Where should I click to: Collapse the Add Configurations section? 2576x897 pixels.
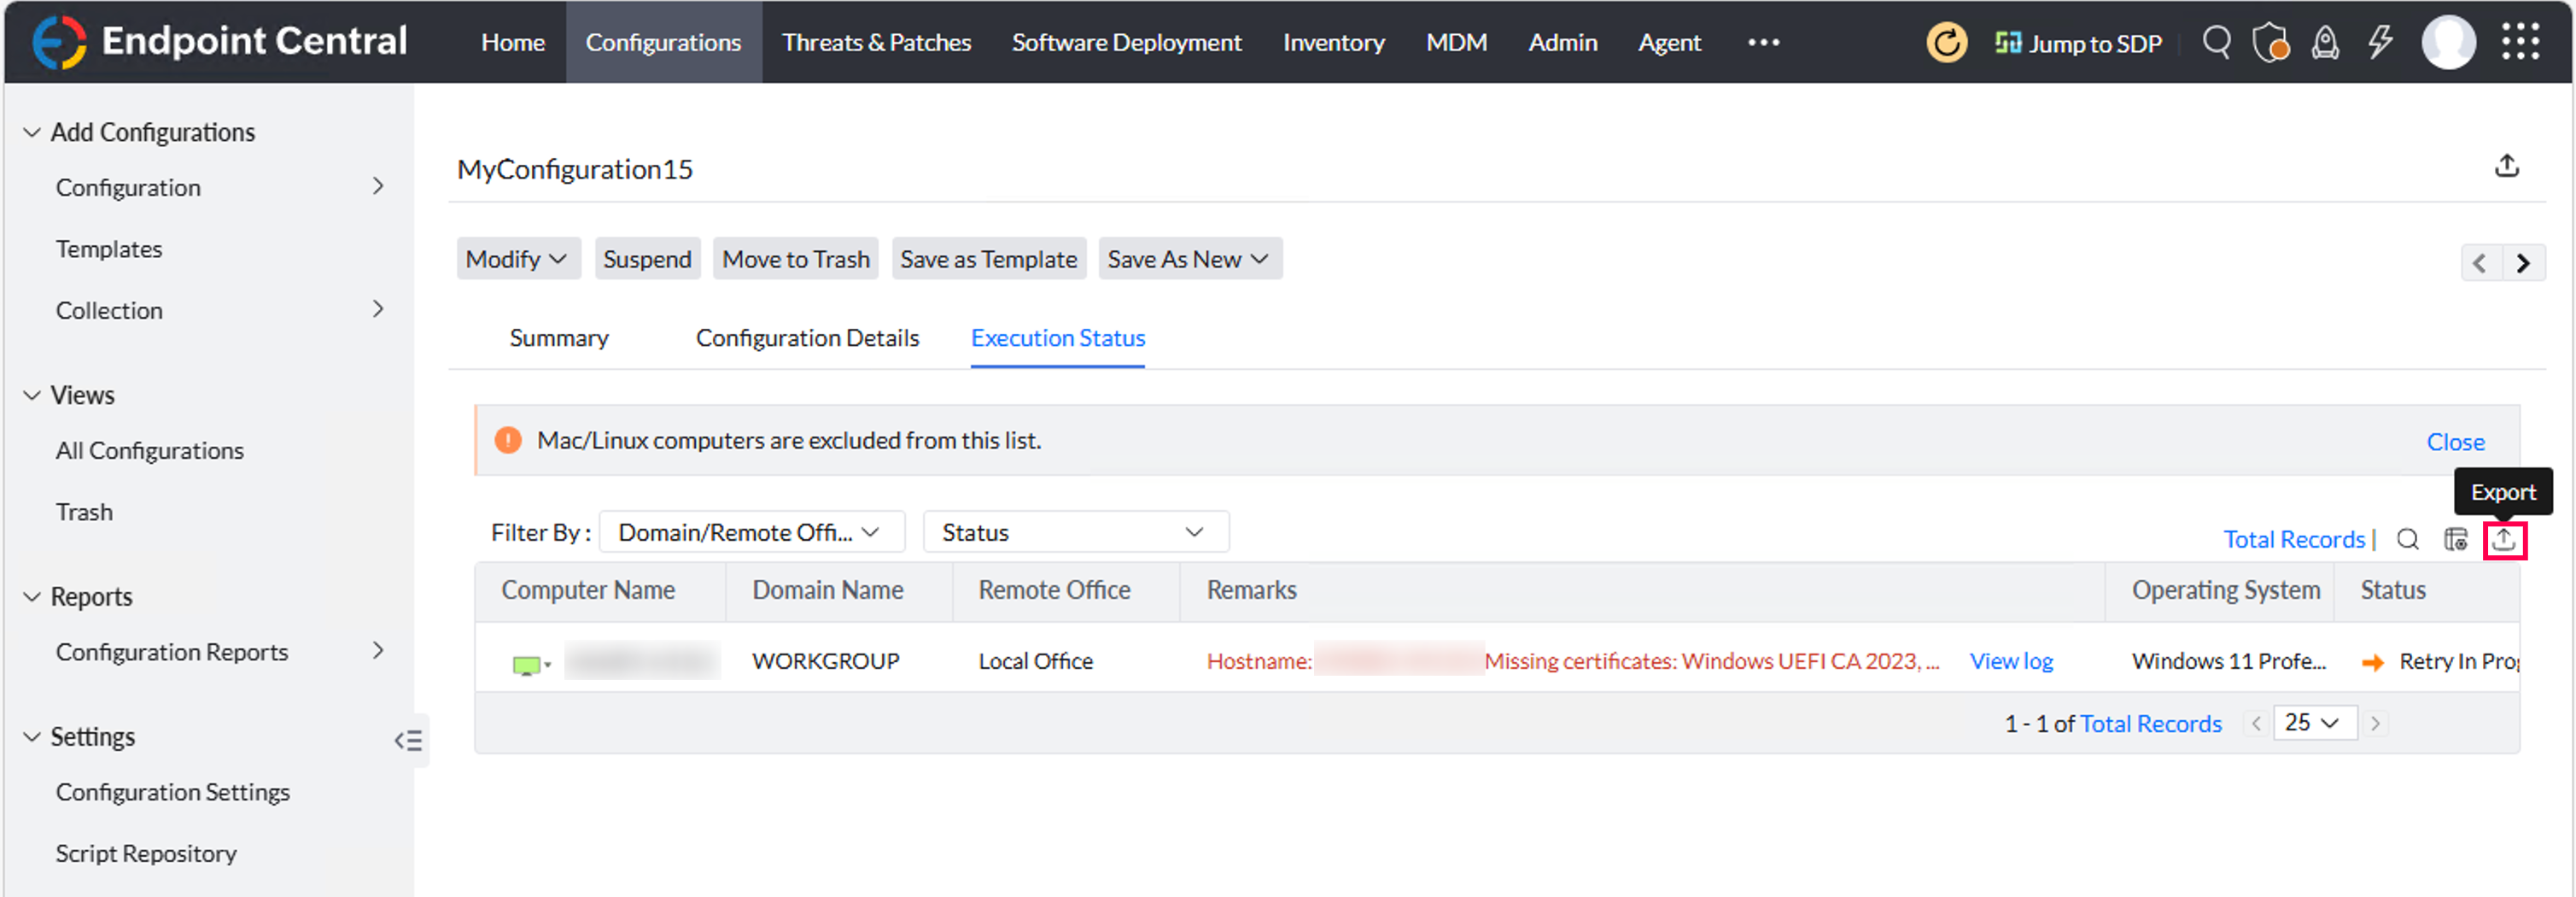pos(32,132)
